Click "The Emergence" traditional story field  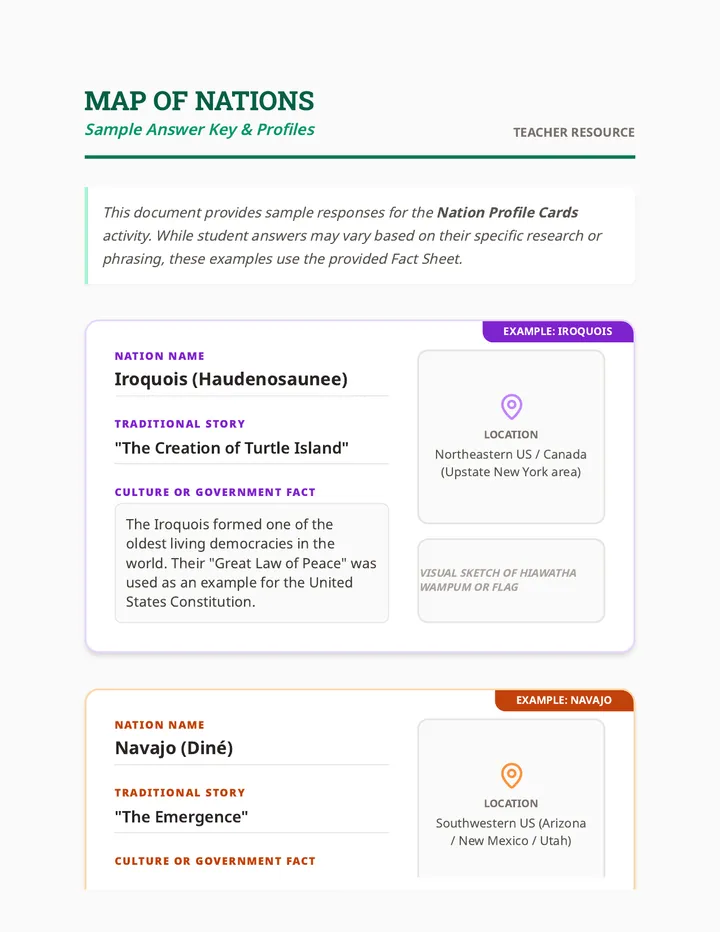(251, 817)
